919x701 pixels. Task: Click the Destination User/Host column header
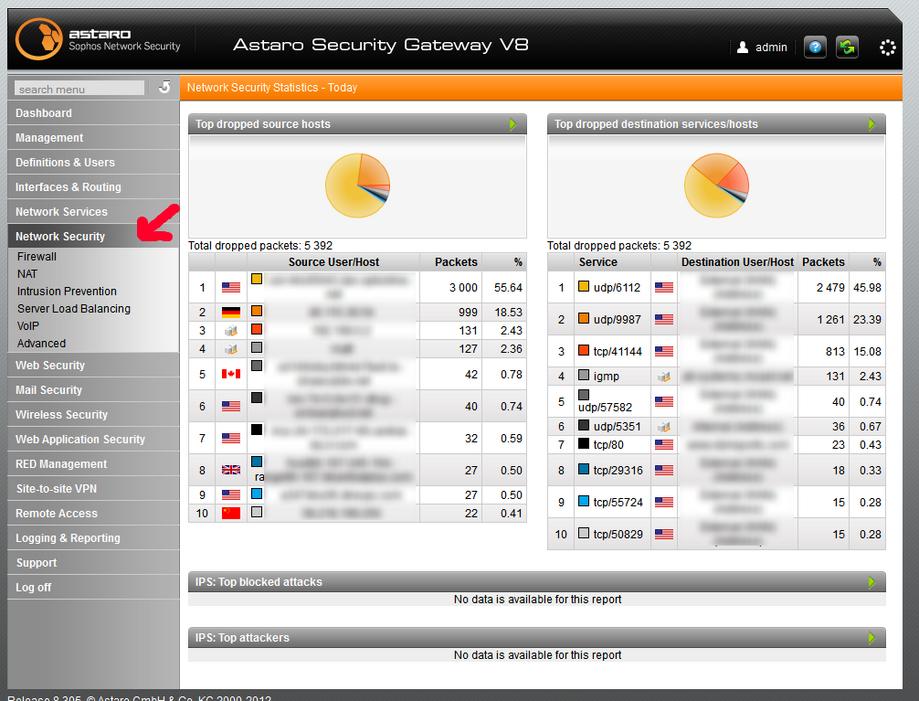coord(737,262)
